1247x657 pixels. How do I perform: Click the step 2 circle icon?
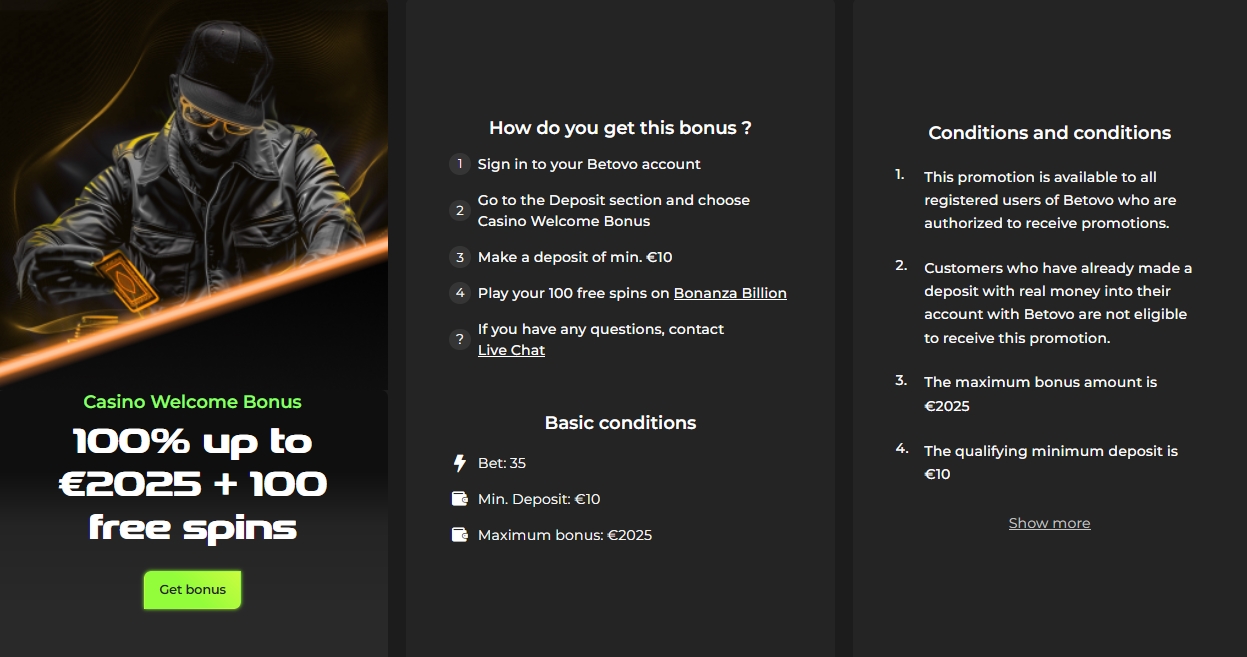coord(460,210)
